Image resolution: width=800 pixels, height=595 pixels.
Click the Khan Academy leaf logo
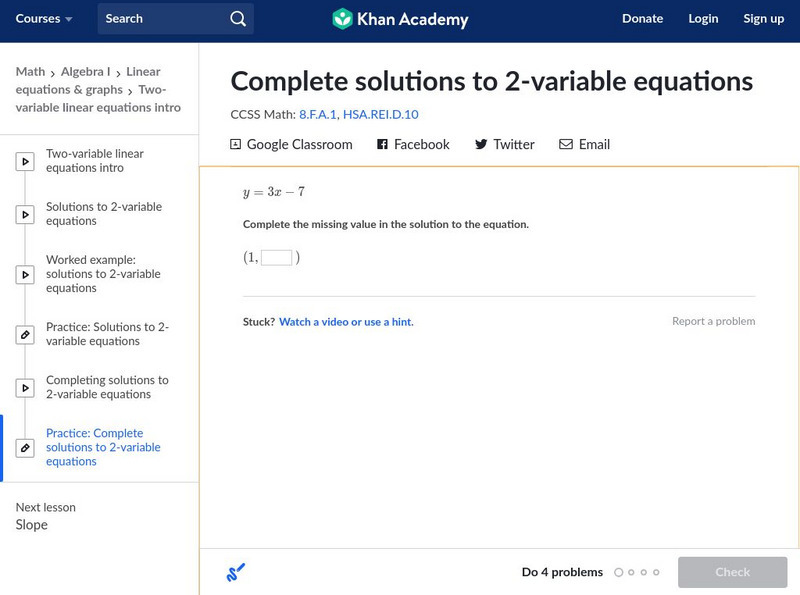(x=345, y=19)
